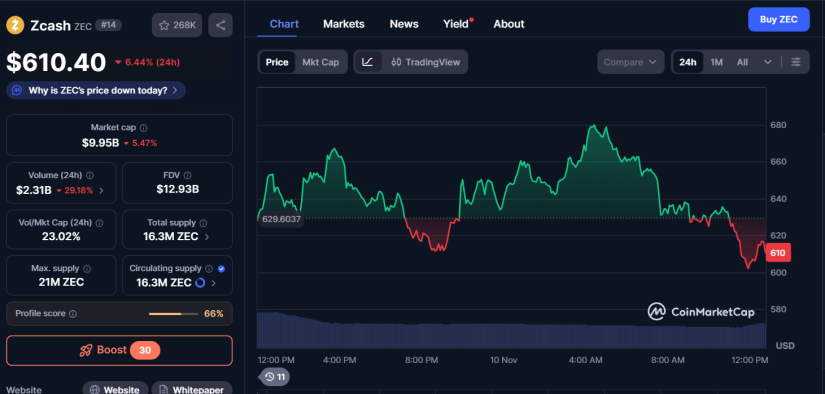Switch to the About tab

[x=509, y=24]
